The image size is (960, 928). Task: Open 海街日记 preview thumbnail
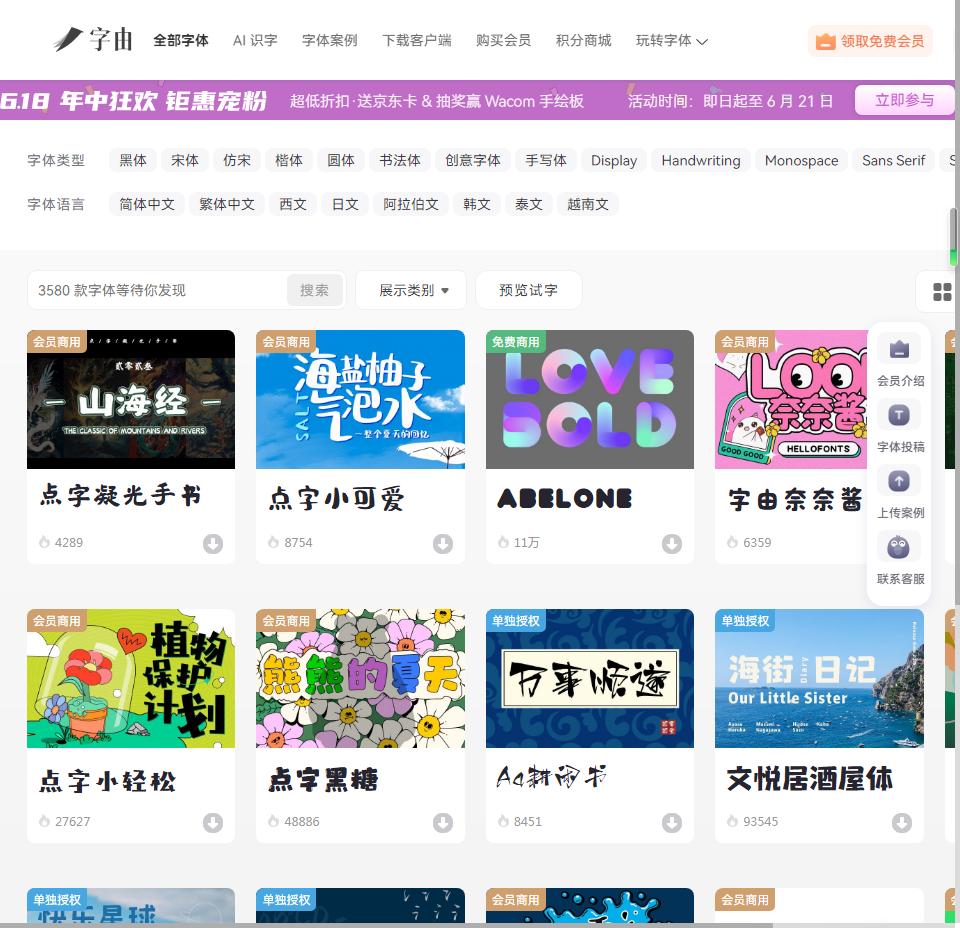pos(819,678)
